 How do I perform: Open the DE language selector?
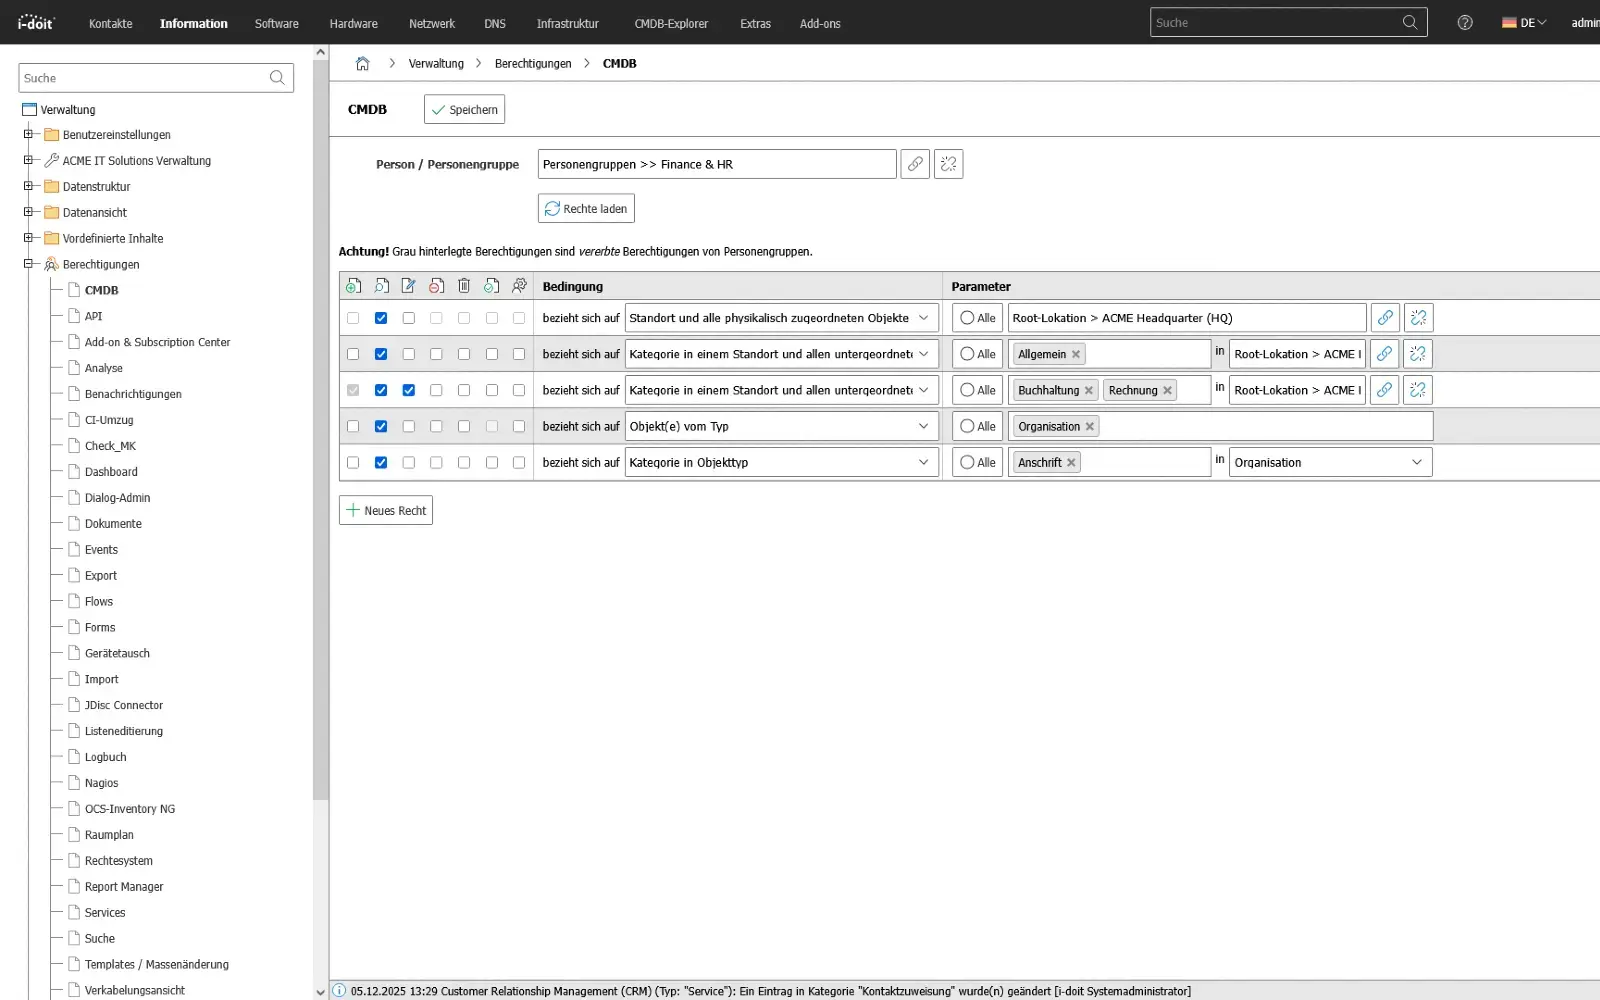1524,22
